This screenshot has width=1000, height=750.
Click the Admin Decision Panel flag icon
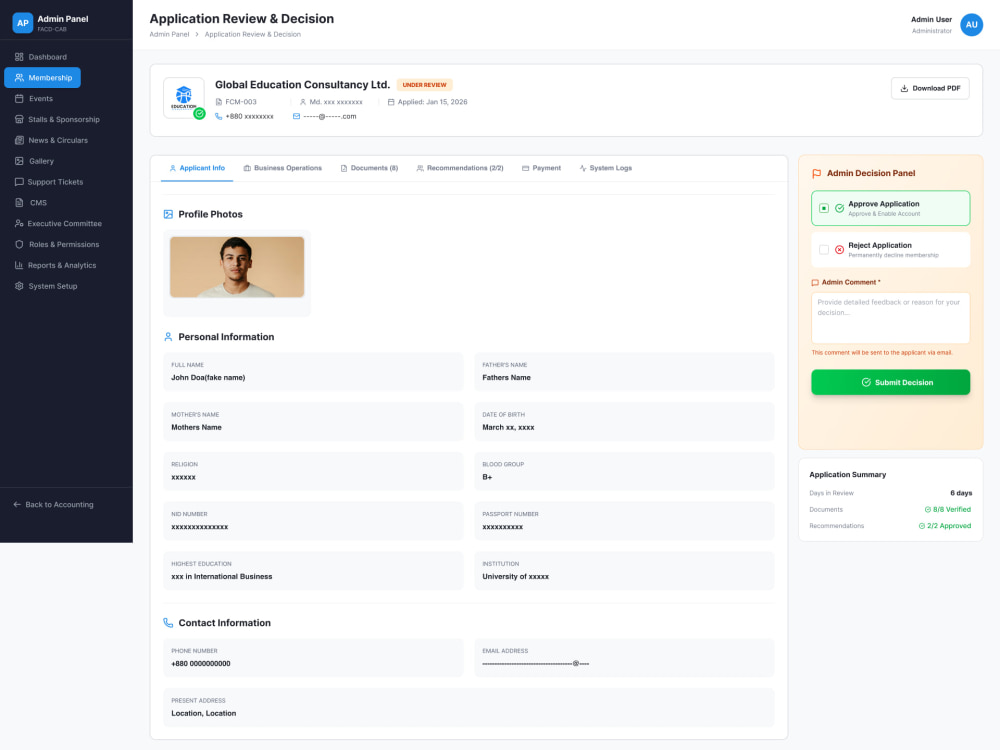coord(816,173)
